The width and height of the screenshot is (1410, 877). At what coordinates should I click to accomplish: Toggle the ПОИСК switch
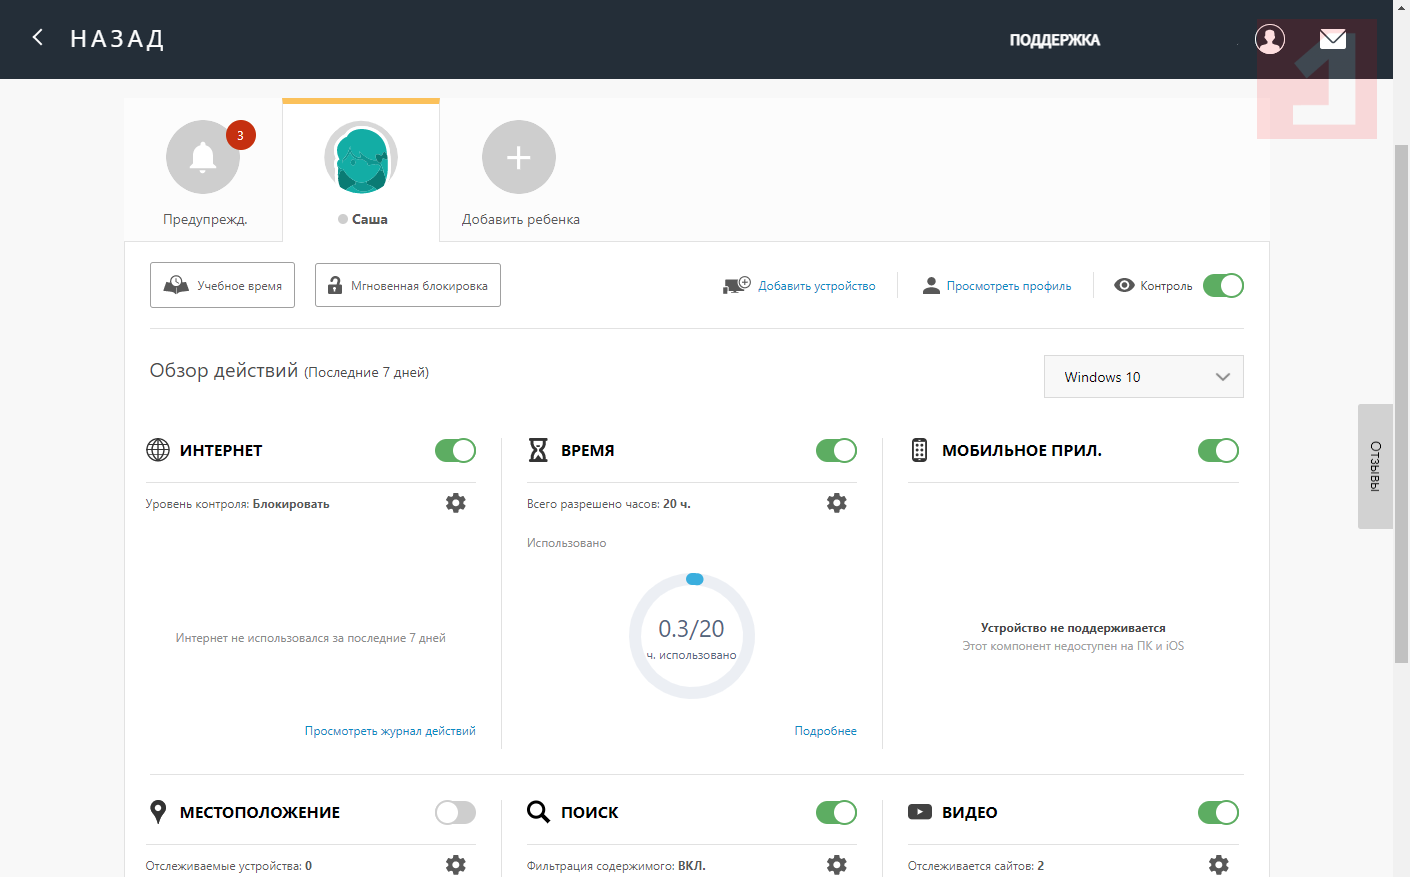[836, 812]
